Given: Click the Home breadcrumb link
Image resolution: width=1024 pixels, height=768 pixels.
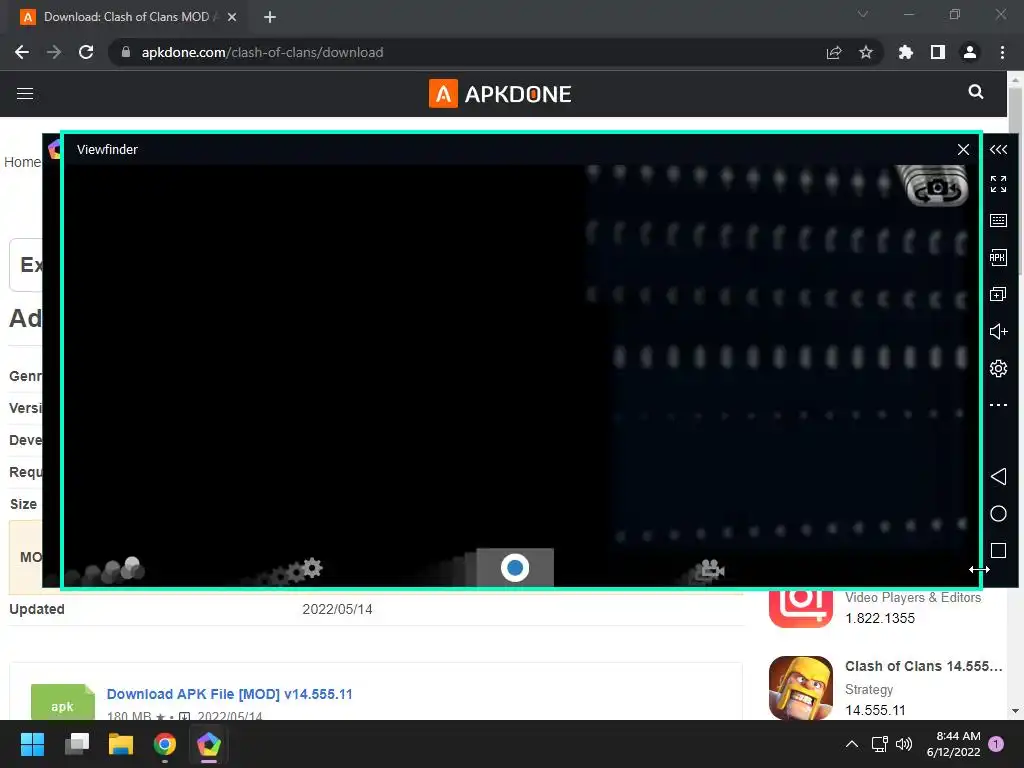Looking at the screenshot, I should (x=22, y=162).
